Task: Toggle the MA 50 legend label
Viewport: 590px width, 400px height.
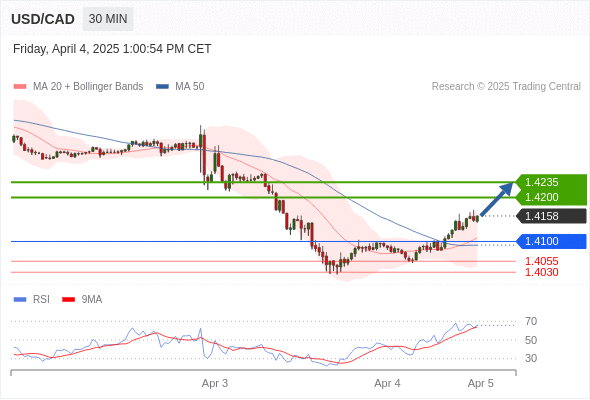Action: (190, 87)
